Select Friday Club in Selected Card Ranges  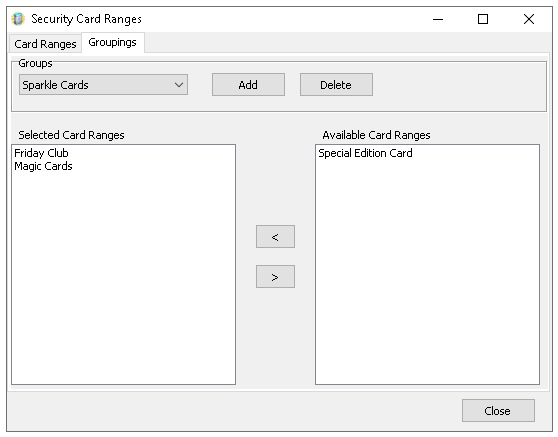tap(41, 153)
